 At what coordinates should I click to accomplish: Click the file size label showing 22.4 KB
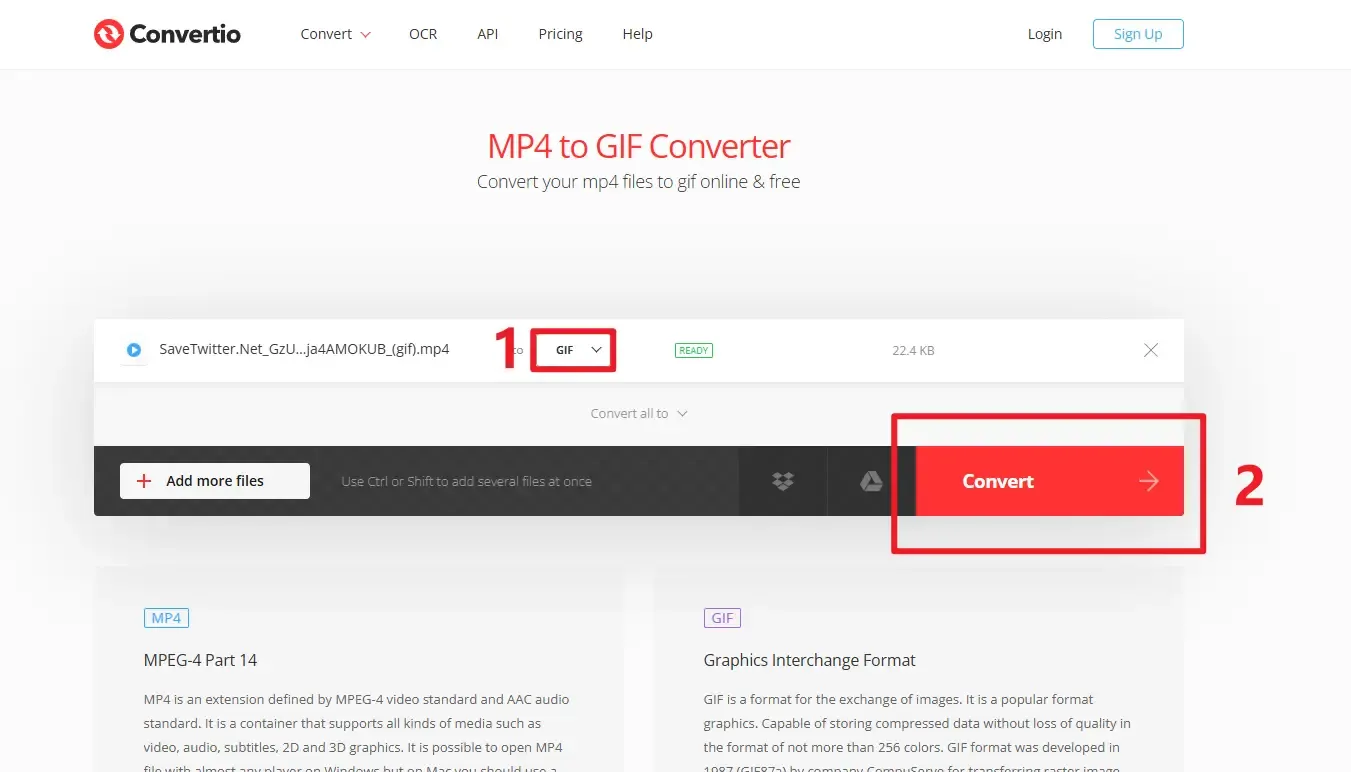click(x=912, y=350)
